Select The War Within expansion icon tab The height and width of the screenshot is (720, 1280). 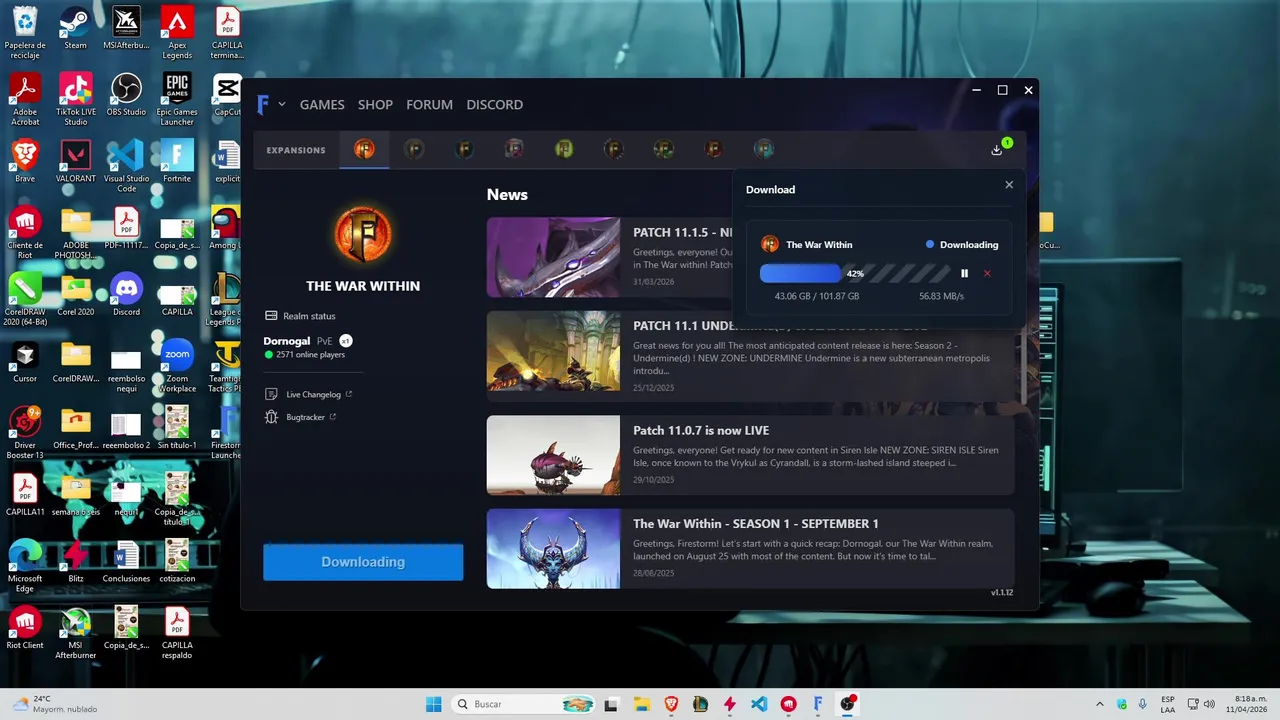pyautogui.click(x=364, y=149)
